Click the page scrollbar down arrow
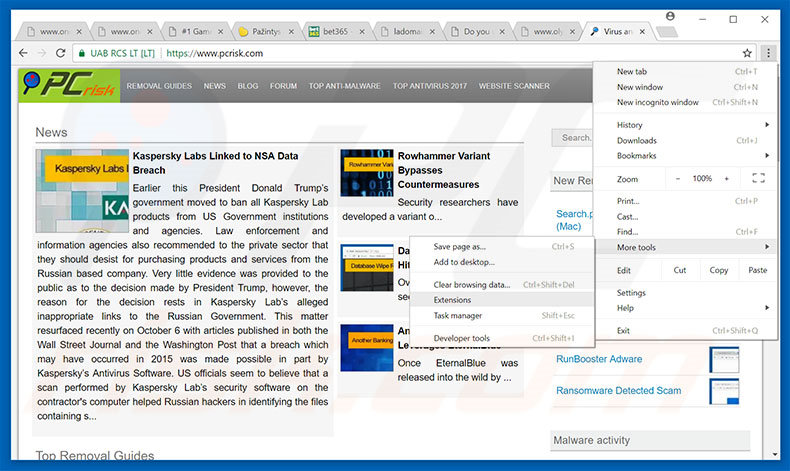 click(775, 454)
